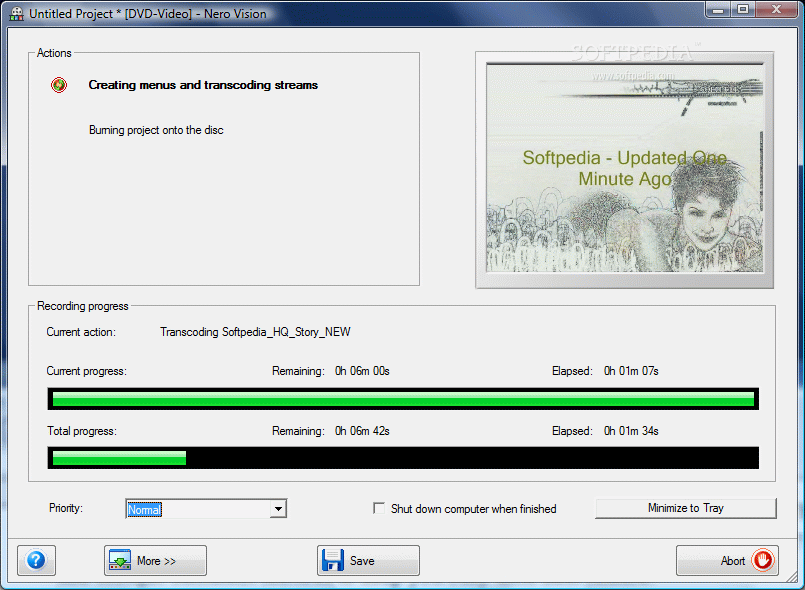The height and width of the screenshot is (590, 805).
Task: Select the Normal priority text field
Action: 196,510
